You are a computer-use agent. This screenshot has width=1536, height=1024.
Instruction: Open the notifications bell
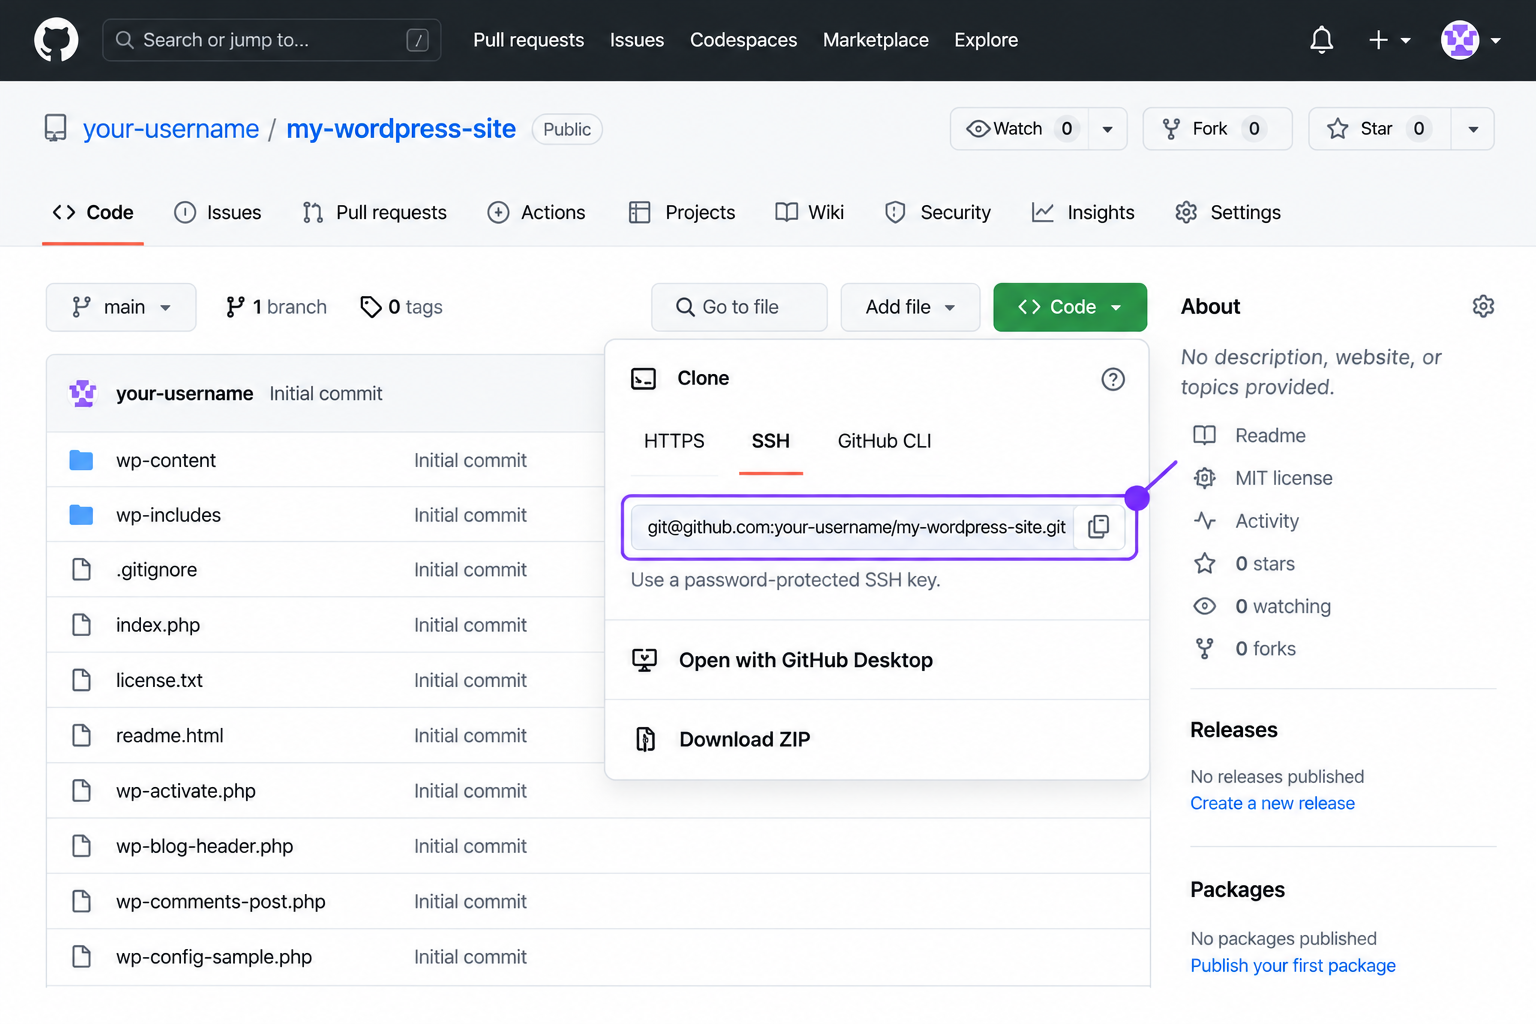[1321, 40]
